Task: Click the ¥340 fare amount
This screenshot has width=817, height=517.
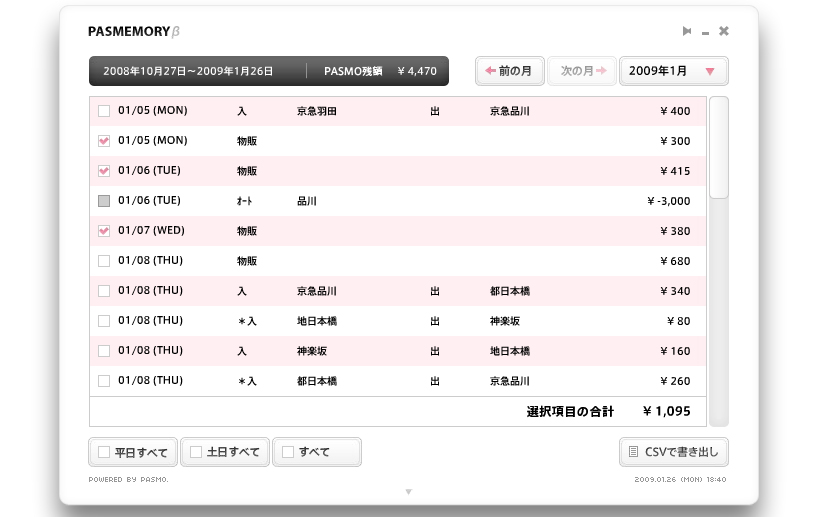Action: 675,291
